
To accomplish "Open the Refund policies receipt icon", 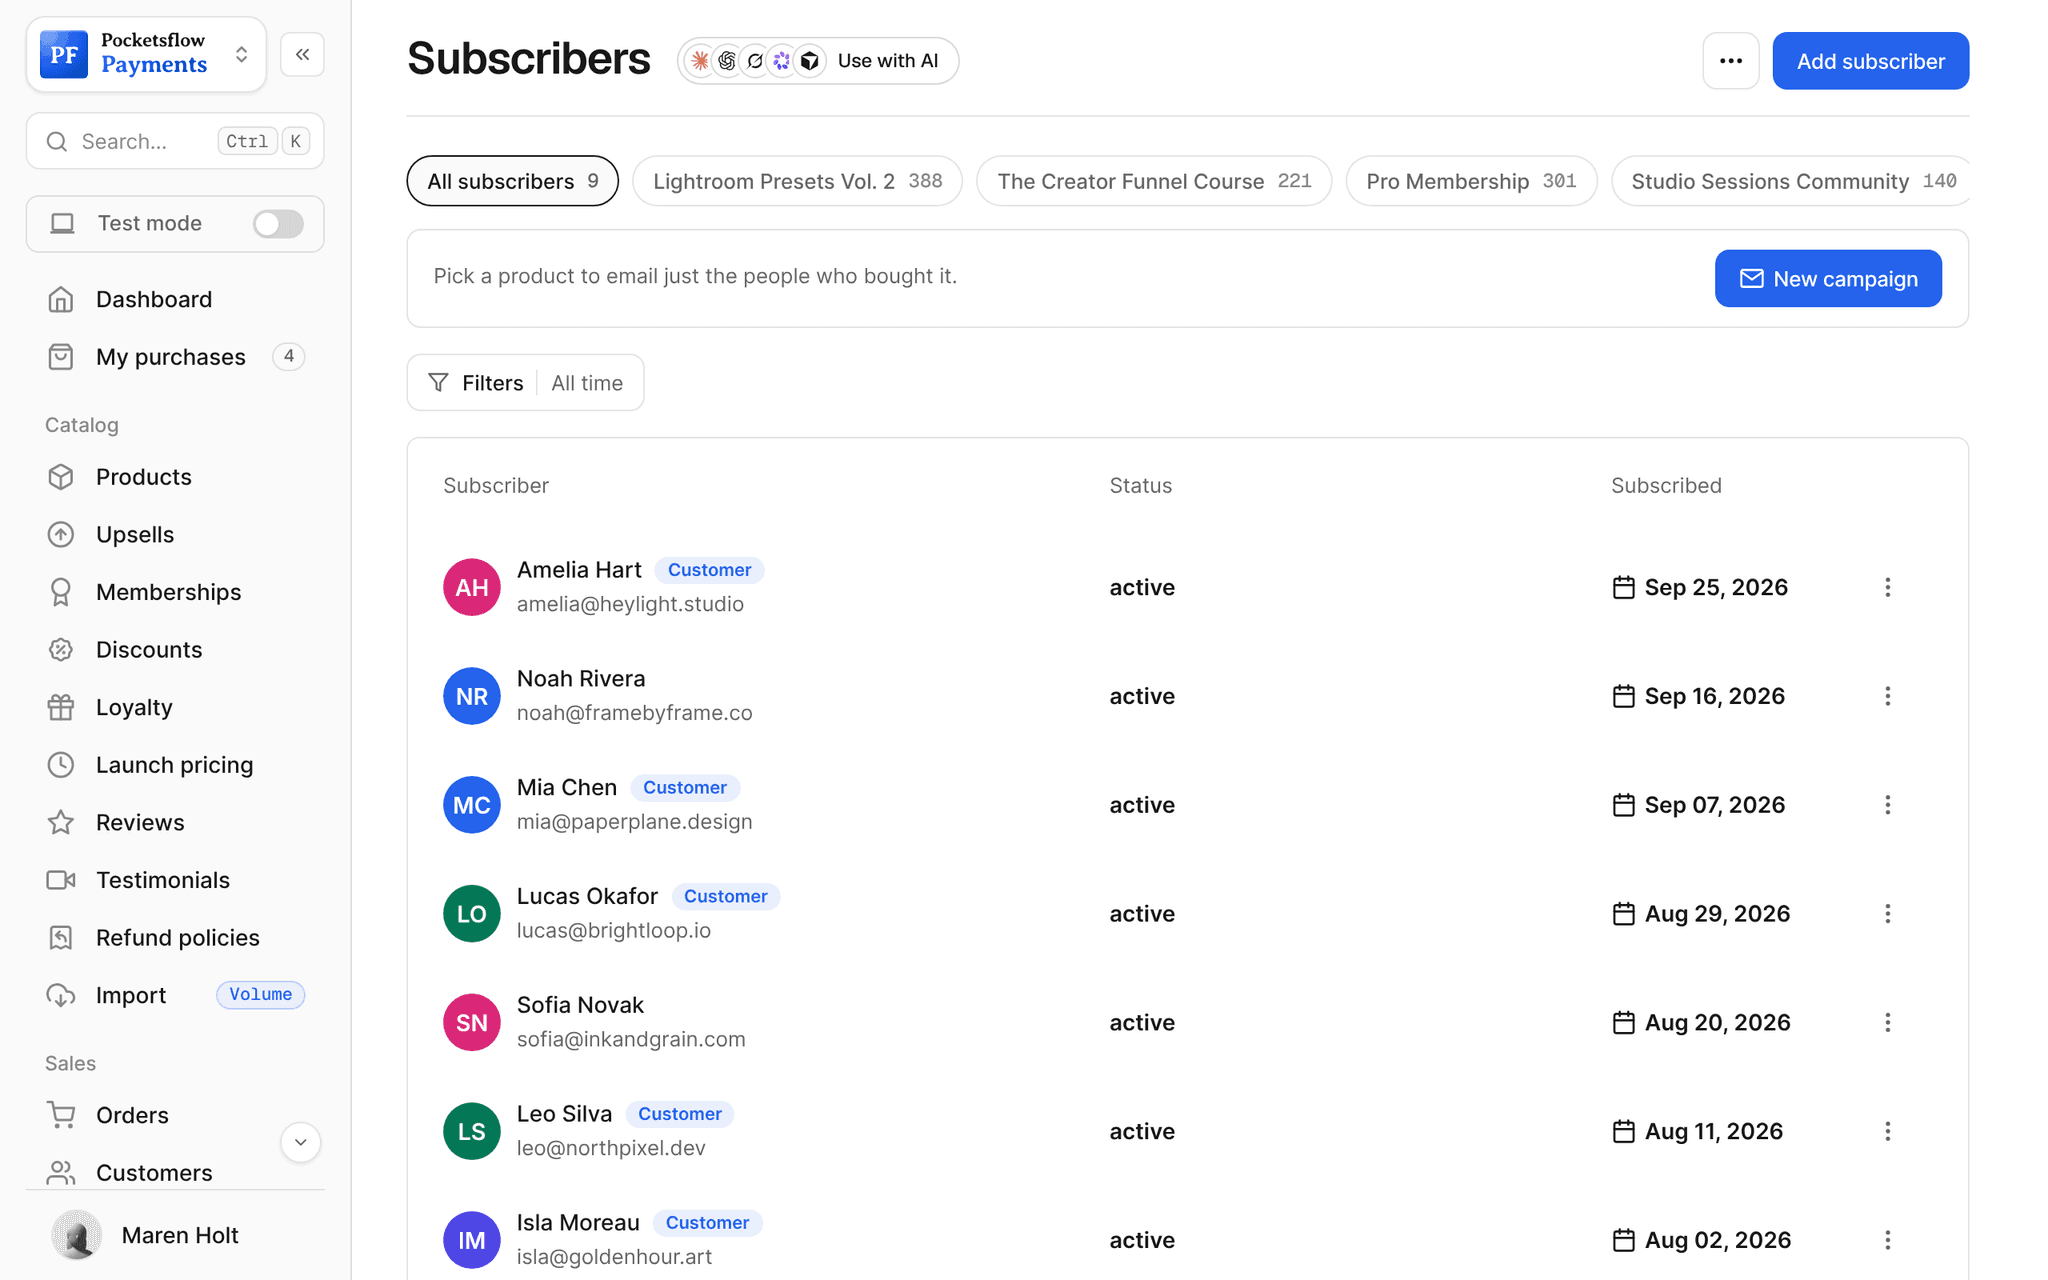I will (61, 938).
